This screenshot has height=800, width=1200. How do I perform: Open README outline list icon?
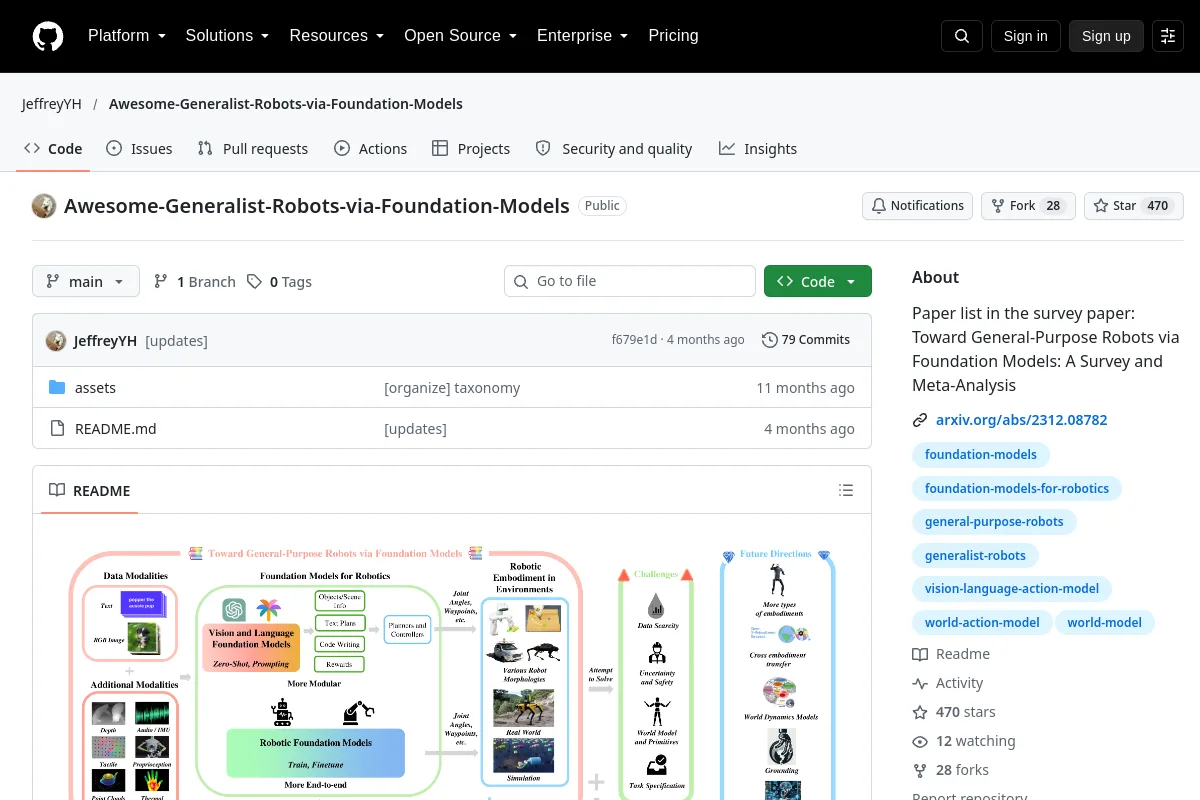[846, 490]
